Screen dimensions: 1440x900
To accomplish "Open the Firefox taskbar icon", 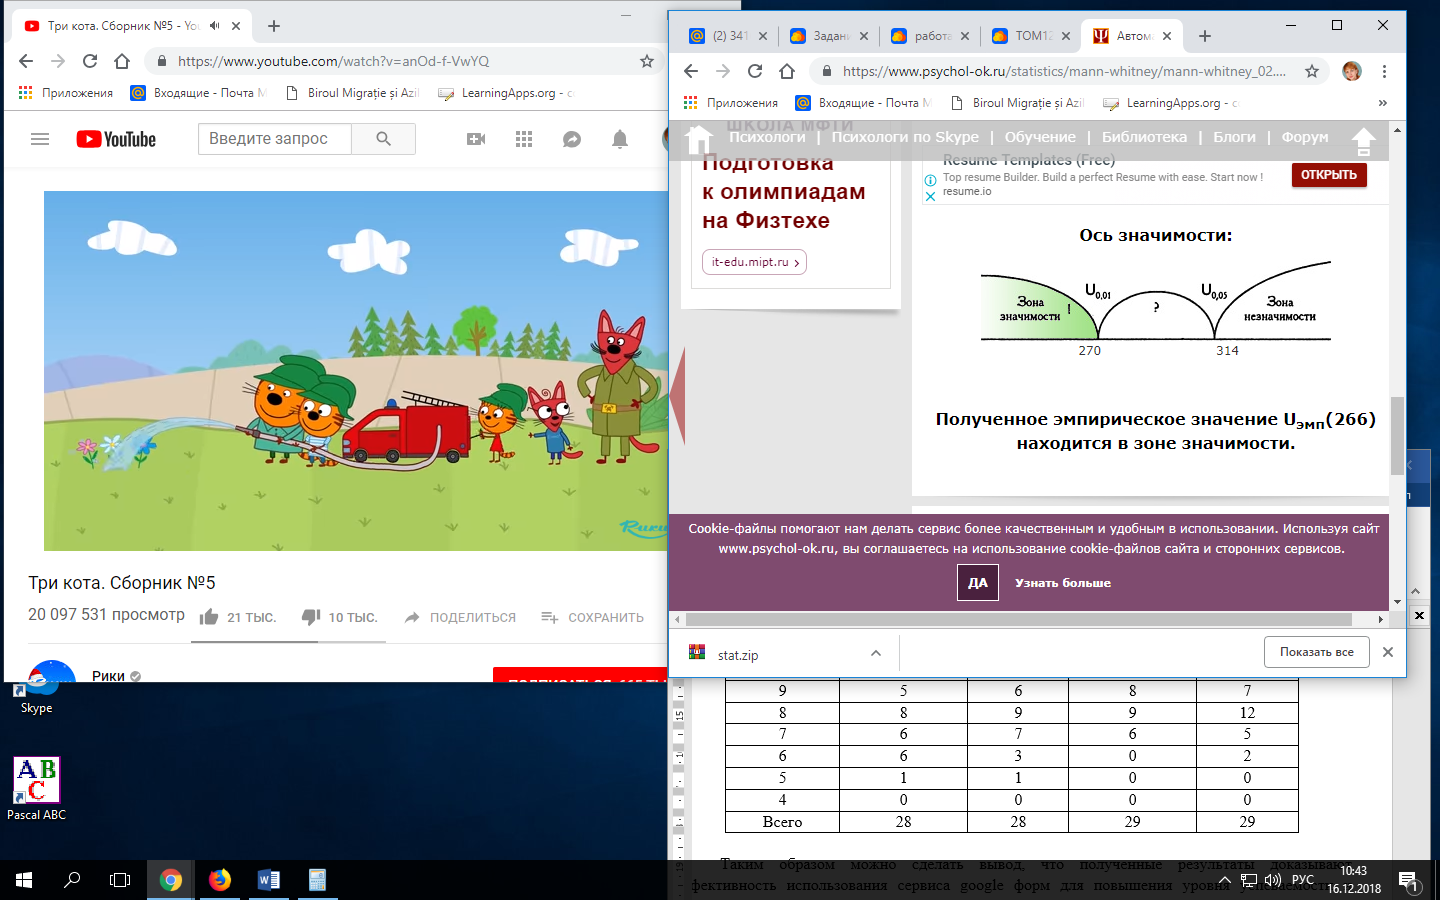I will (x=220, y=880).
